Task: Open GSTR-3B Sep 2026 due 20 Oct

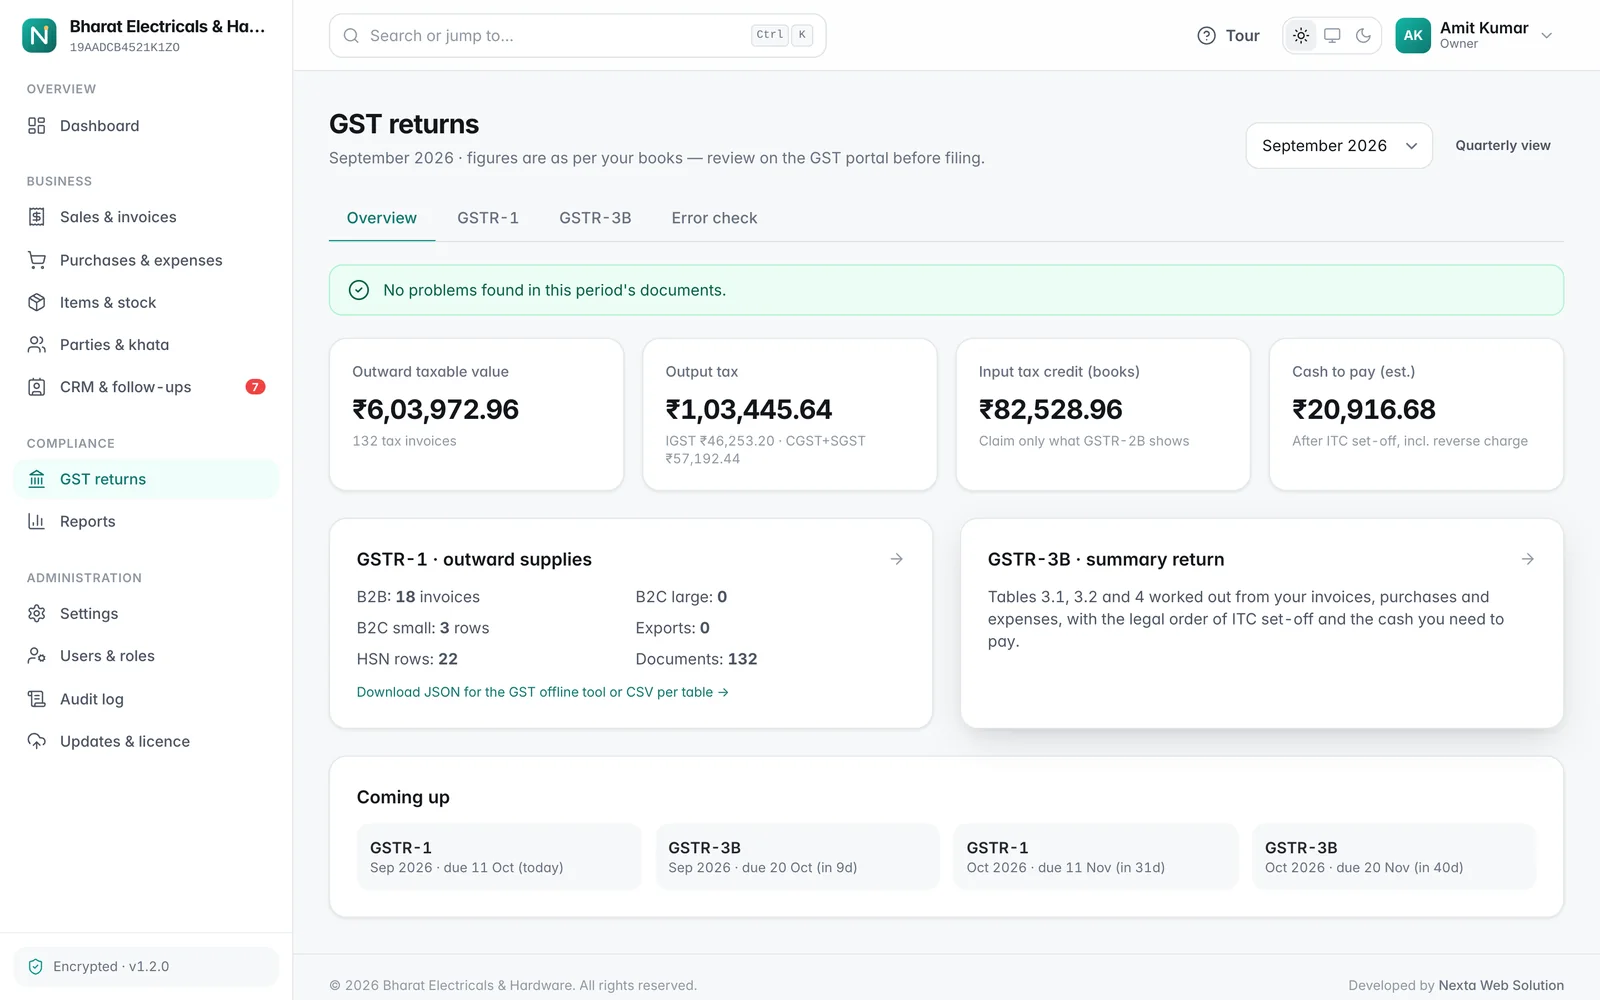Action: [797, 857]
